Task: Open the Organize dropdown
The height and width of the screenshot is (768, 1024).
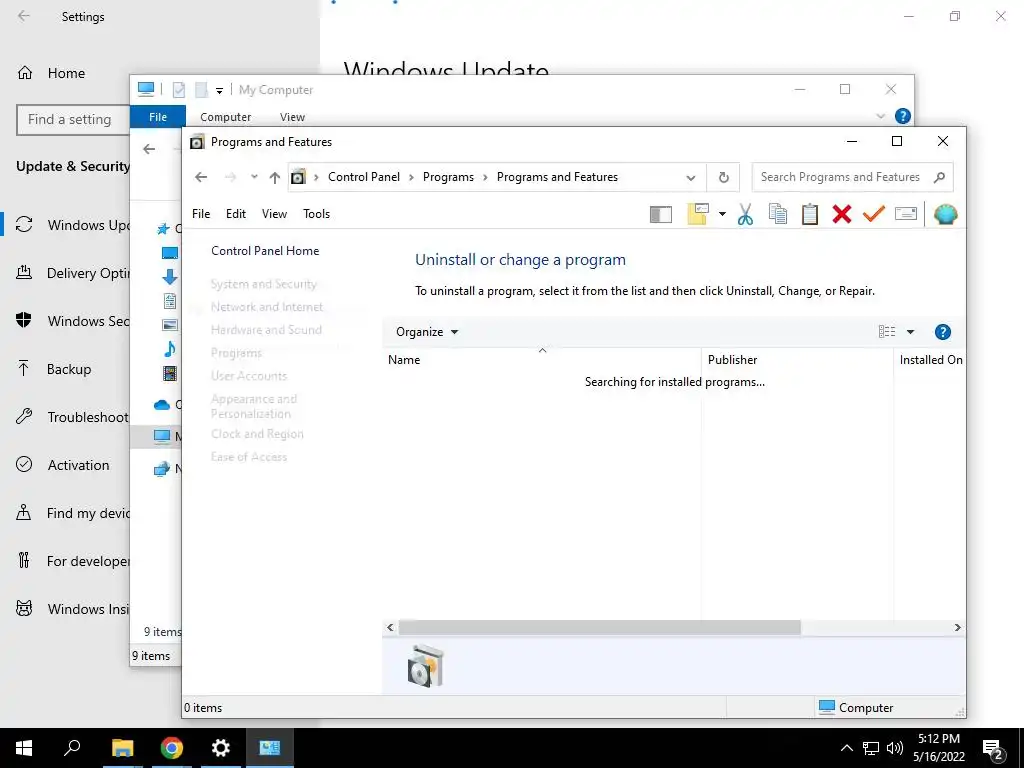Action: (426, 332)
